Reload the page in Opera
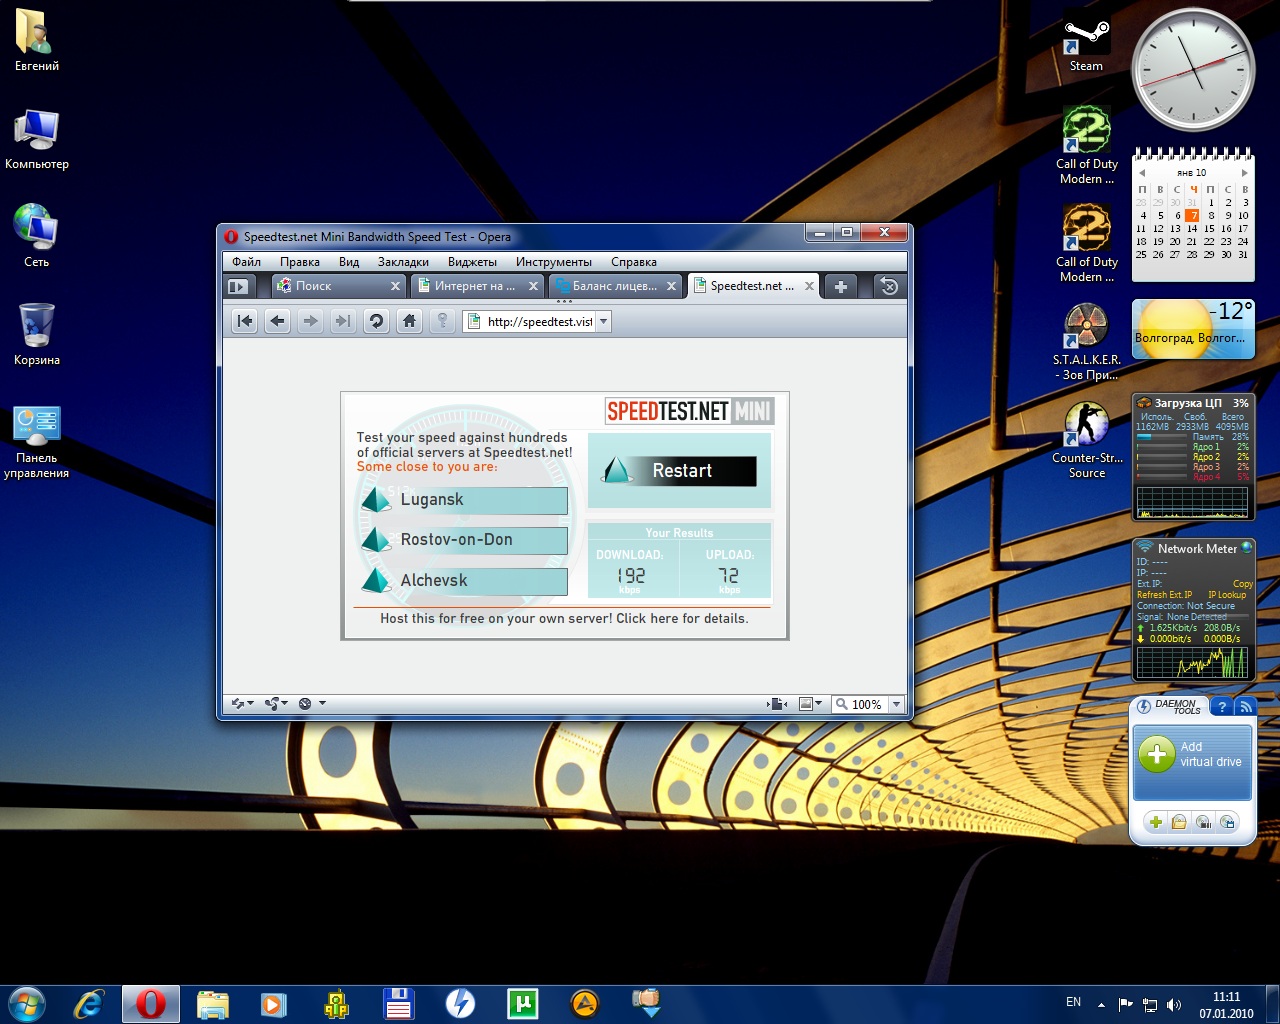The height and width of the screenshot is (1024, 1280). click(x=376, y=321)
